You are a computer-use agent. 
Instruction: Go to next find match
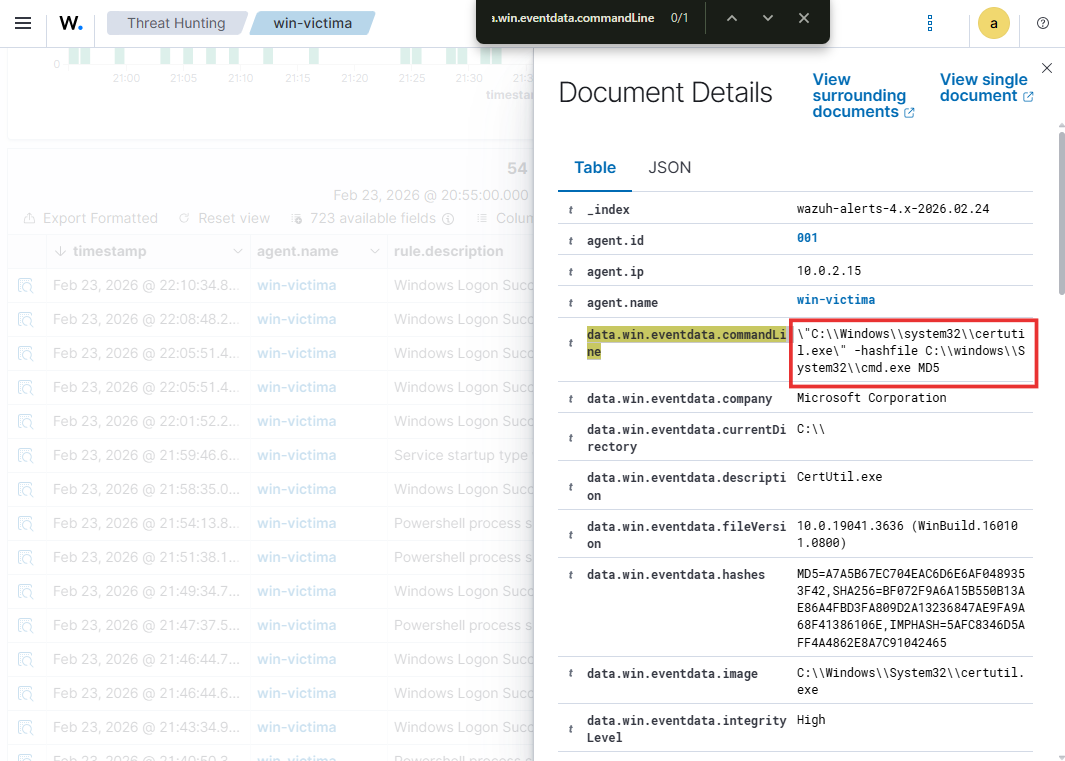[768, 18]
